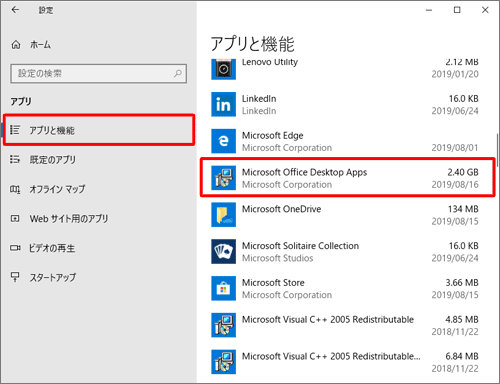Open オフライン マップ settings page
Screen dimensions: 500x384
(x=99, y=189)
